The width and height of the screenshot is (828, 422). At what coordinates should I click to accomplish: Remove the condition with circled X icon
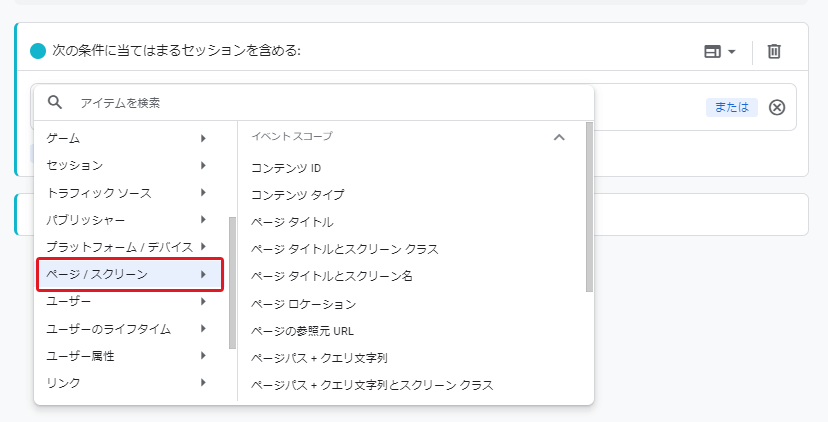777,107
